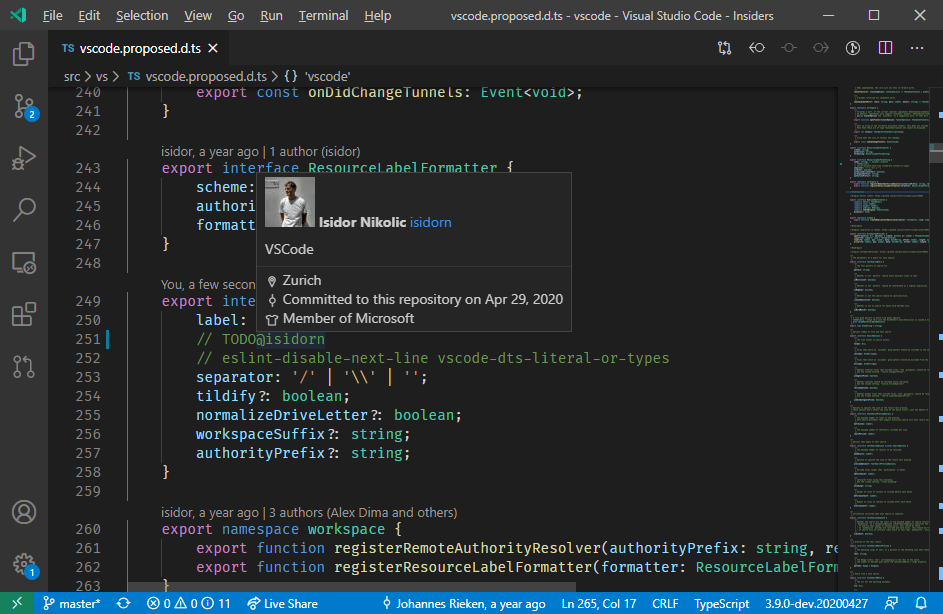Open changes compare icon in editor toolbar
The image size is (943, 614).
pyautogui.click(x=724, y=48)
